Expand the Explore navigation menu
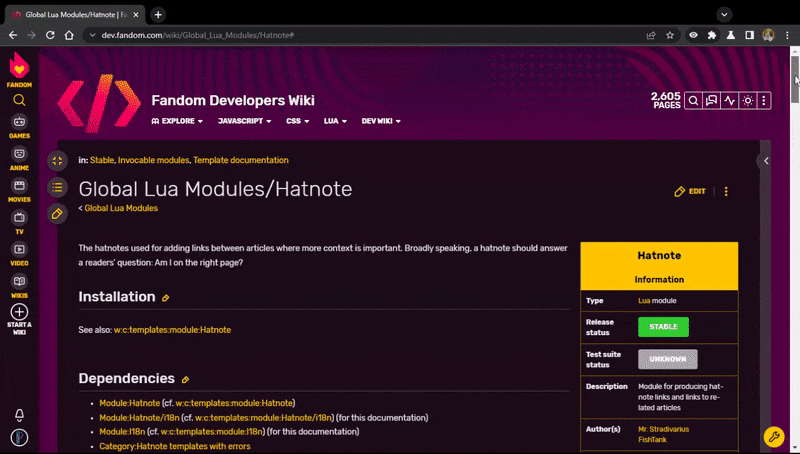This screenshot has height=454, width=800. click(x=177, y=121)
